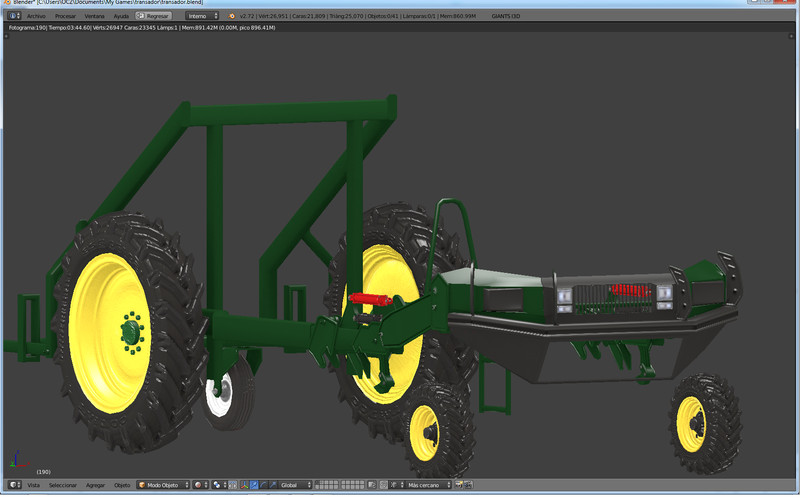Screen dimensions: 800x500
Task: Open the Más cercano snap target dropdown
Action: coord(428,485)
